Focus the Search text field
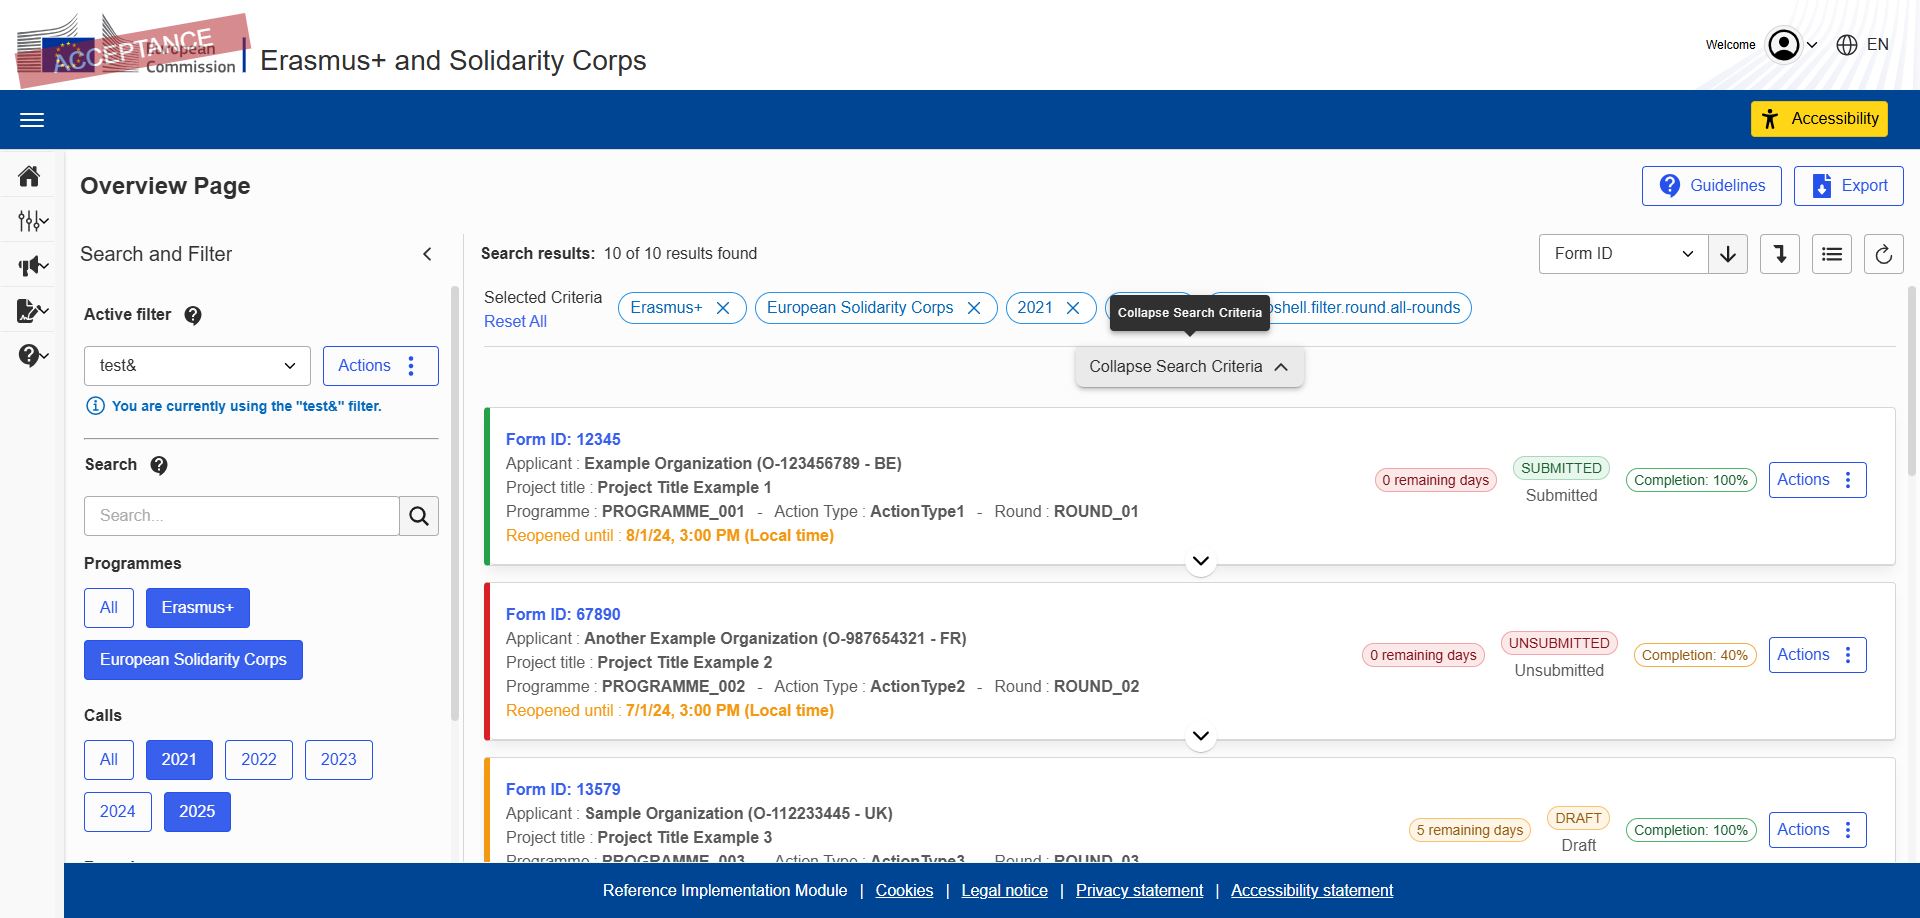 coord(241,516)
